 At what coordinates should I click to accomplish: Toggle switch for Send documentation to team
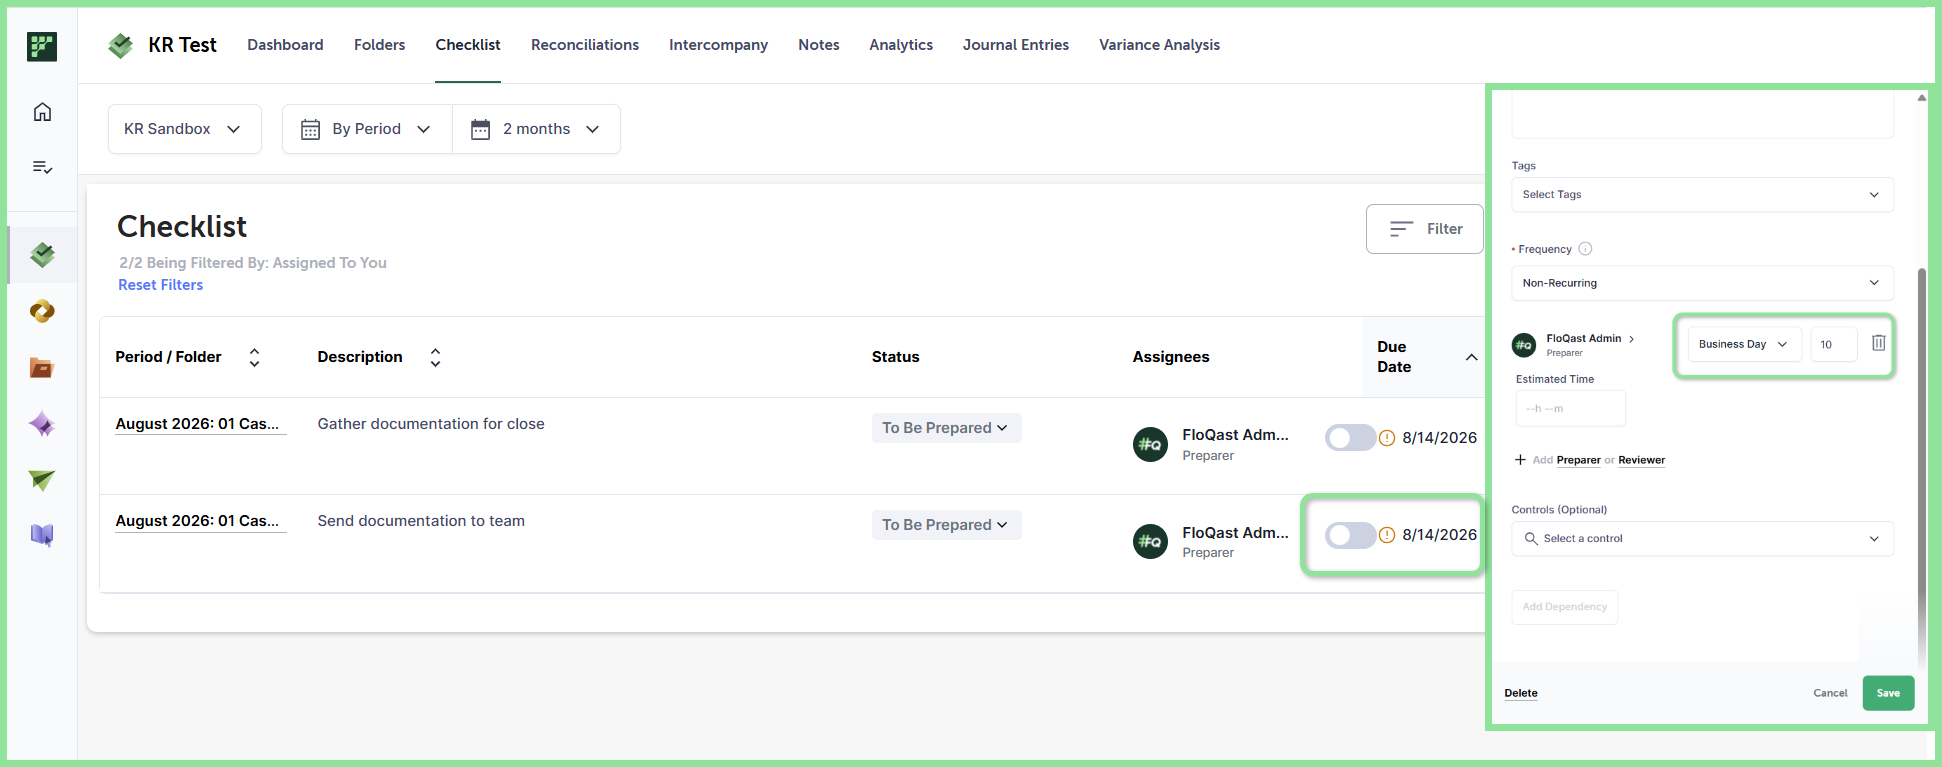[x=1350, y=535]
